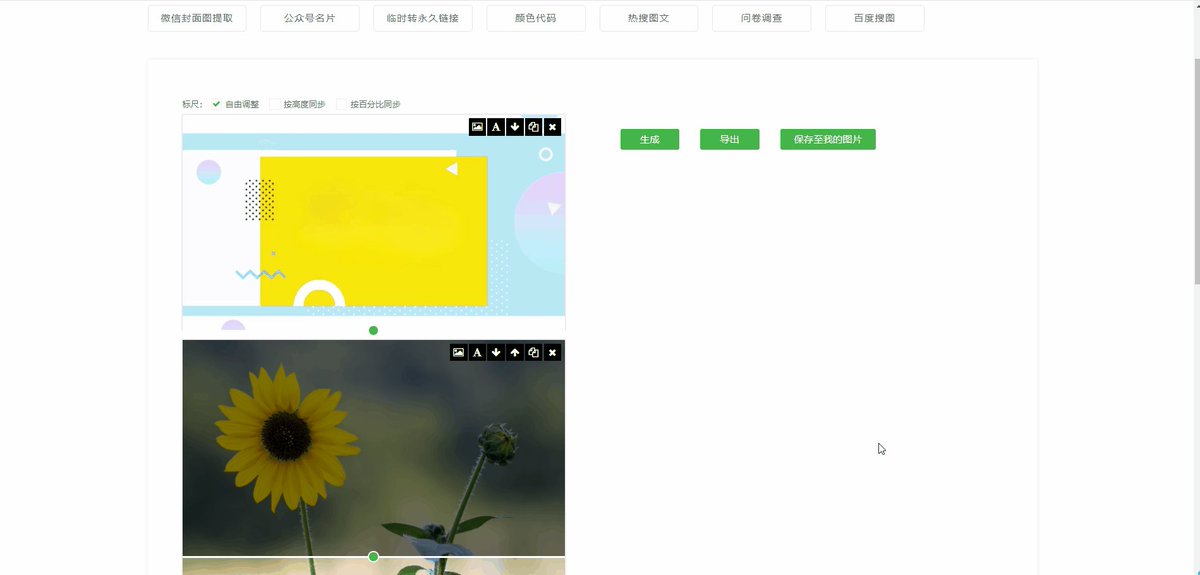Delete yellow banner block with X icon
Image resolution: width=1200 pixels, height=575 pixels.
pos(553,127)
